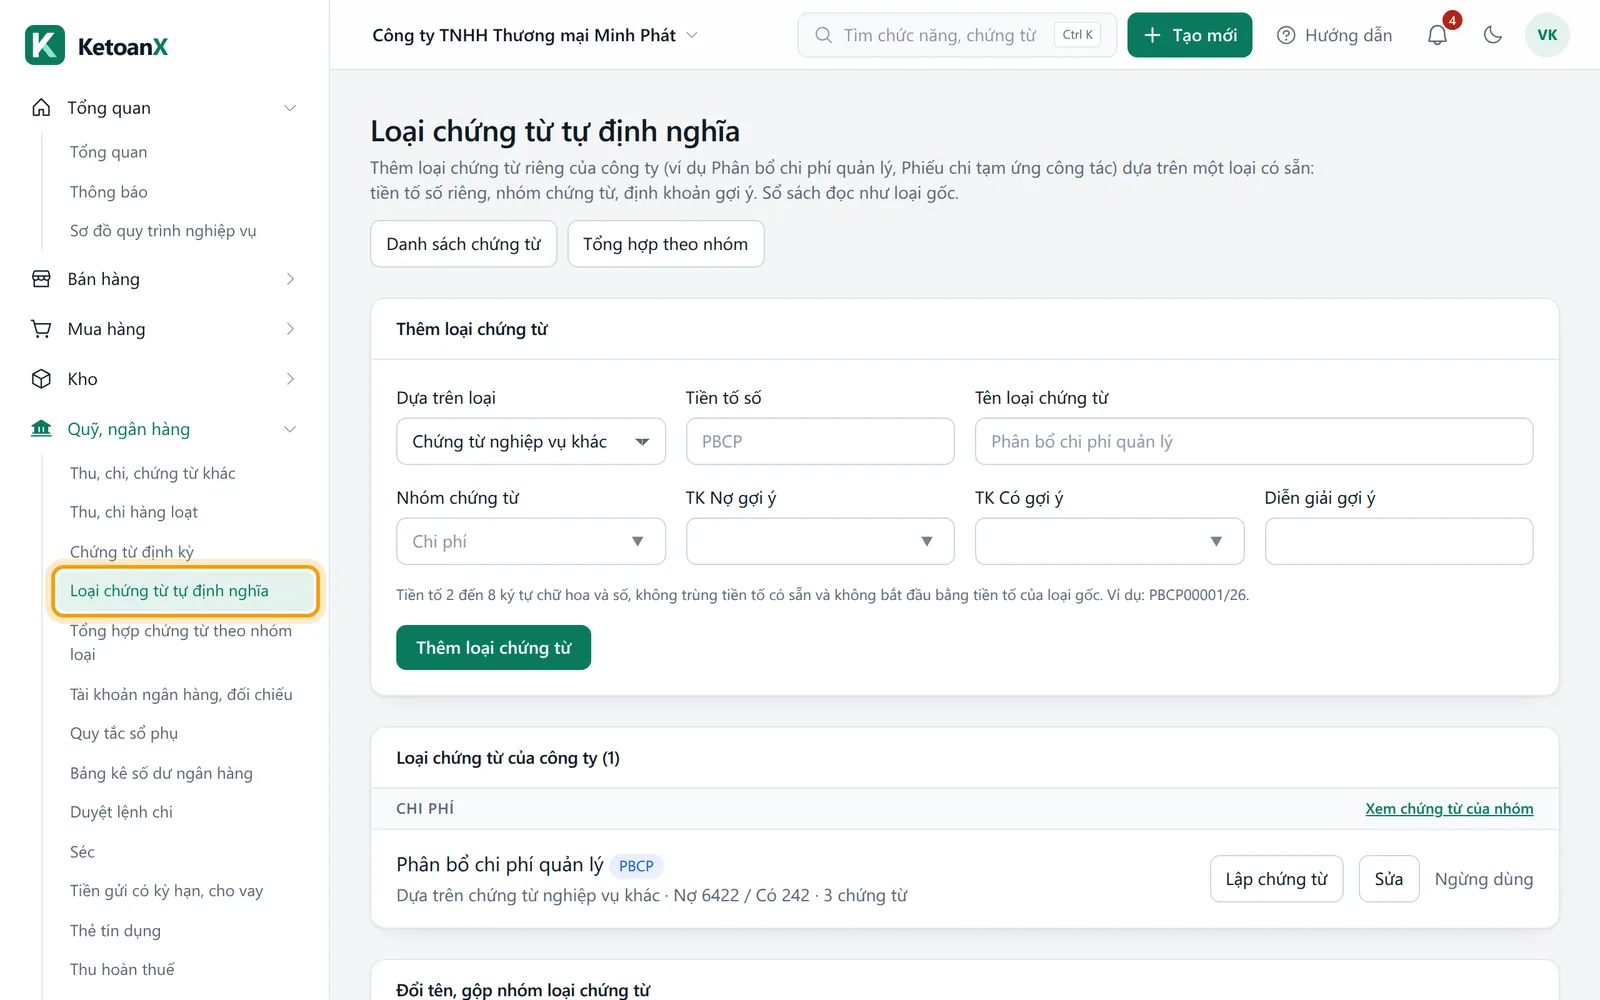Open the TK Có gợi ý dropdown
1600x1000 pixels.
[x=1109, y=541]
